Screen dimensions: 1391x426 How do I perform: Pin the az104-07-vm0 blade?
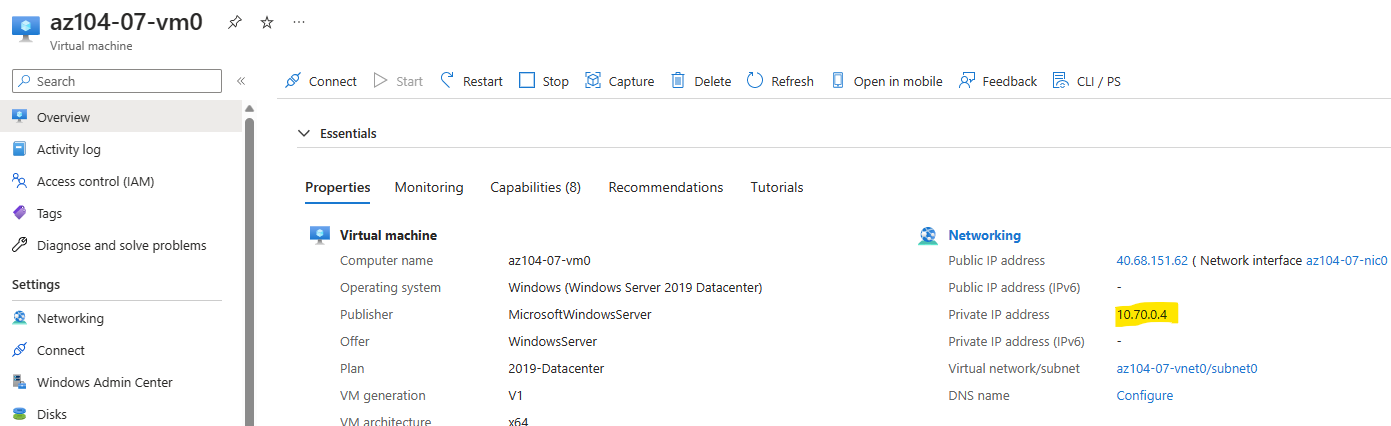(x=234, y=22)
